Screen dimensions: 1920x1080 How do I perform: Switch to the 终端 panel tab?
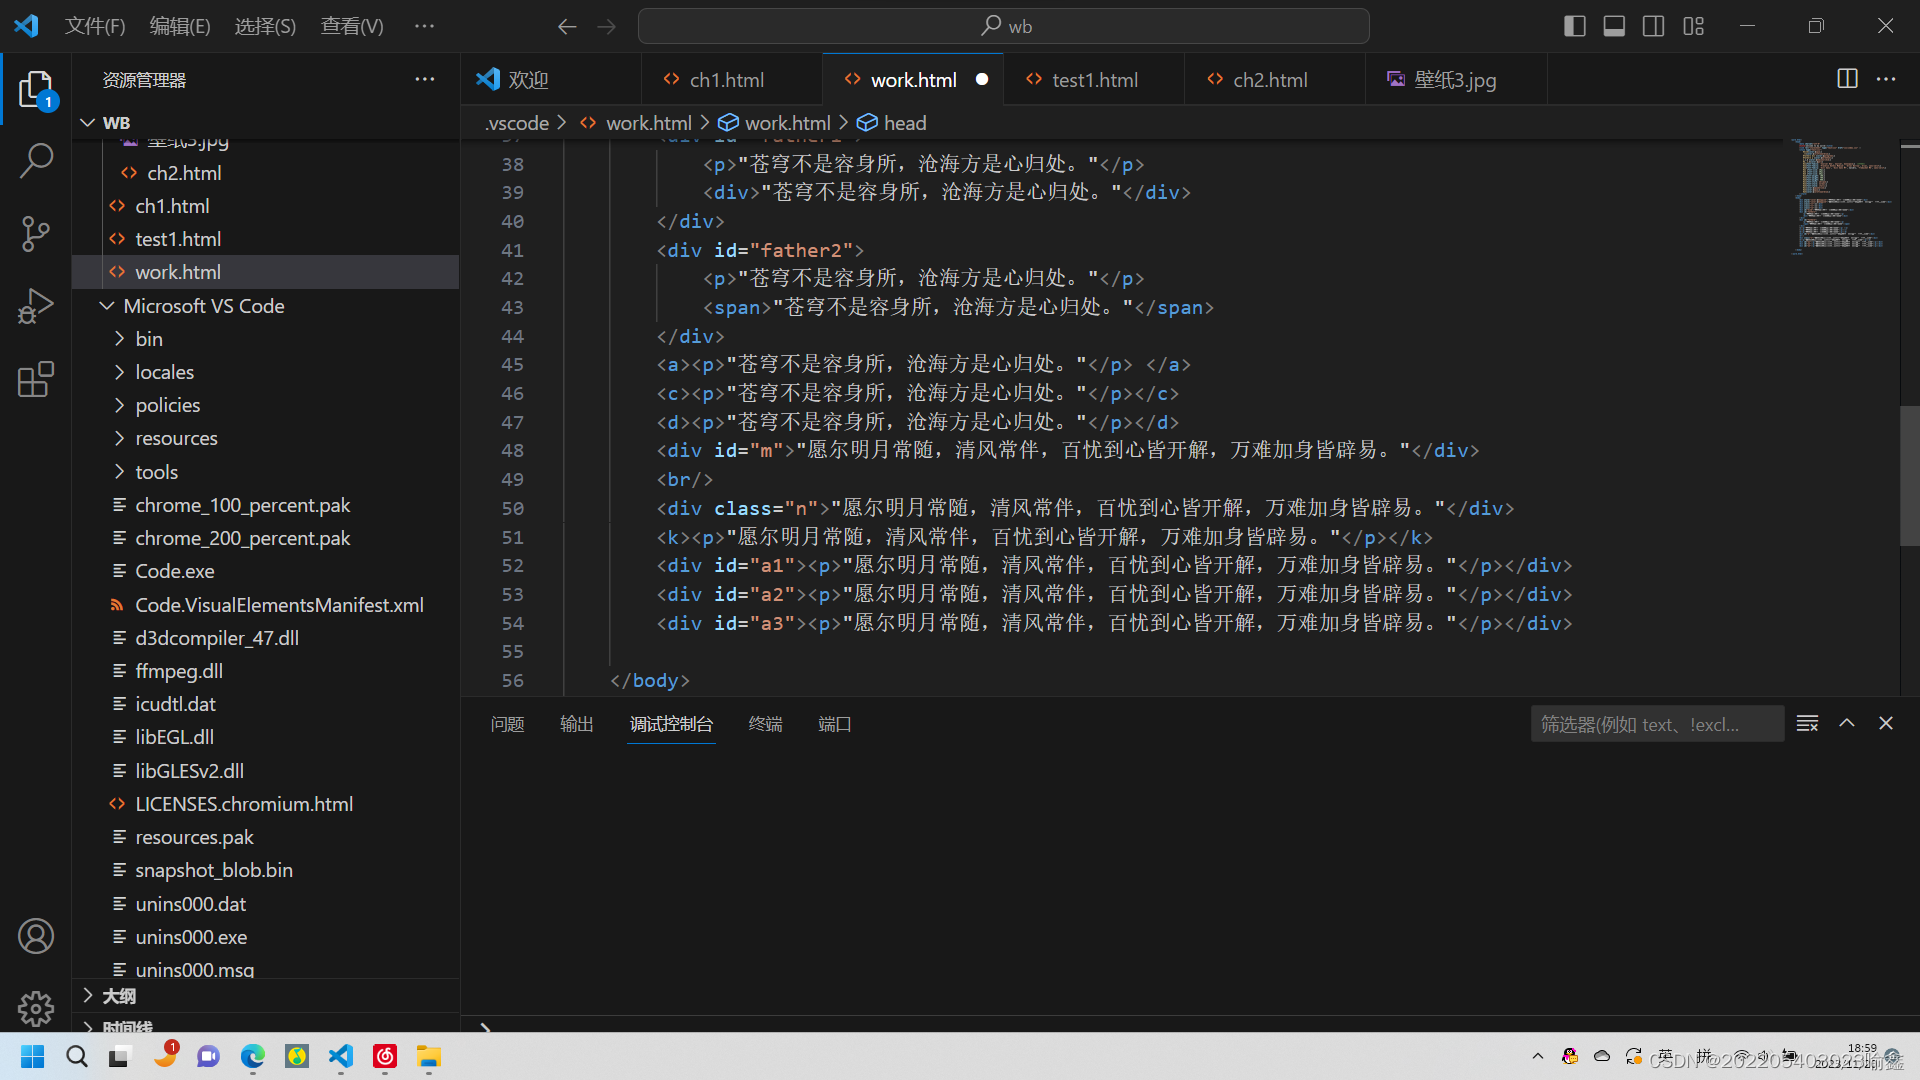[x=765, y=724]
